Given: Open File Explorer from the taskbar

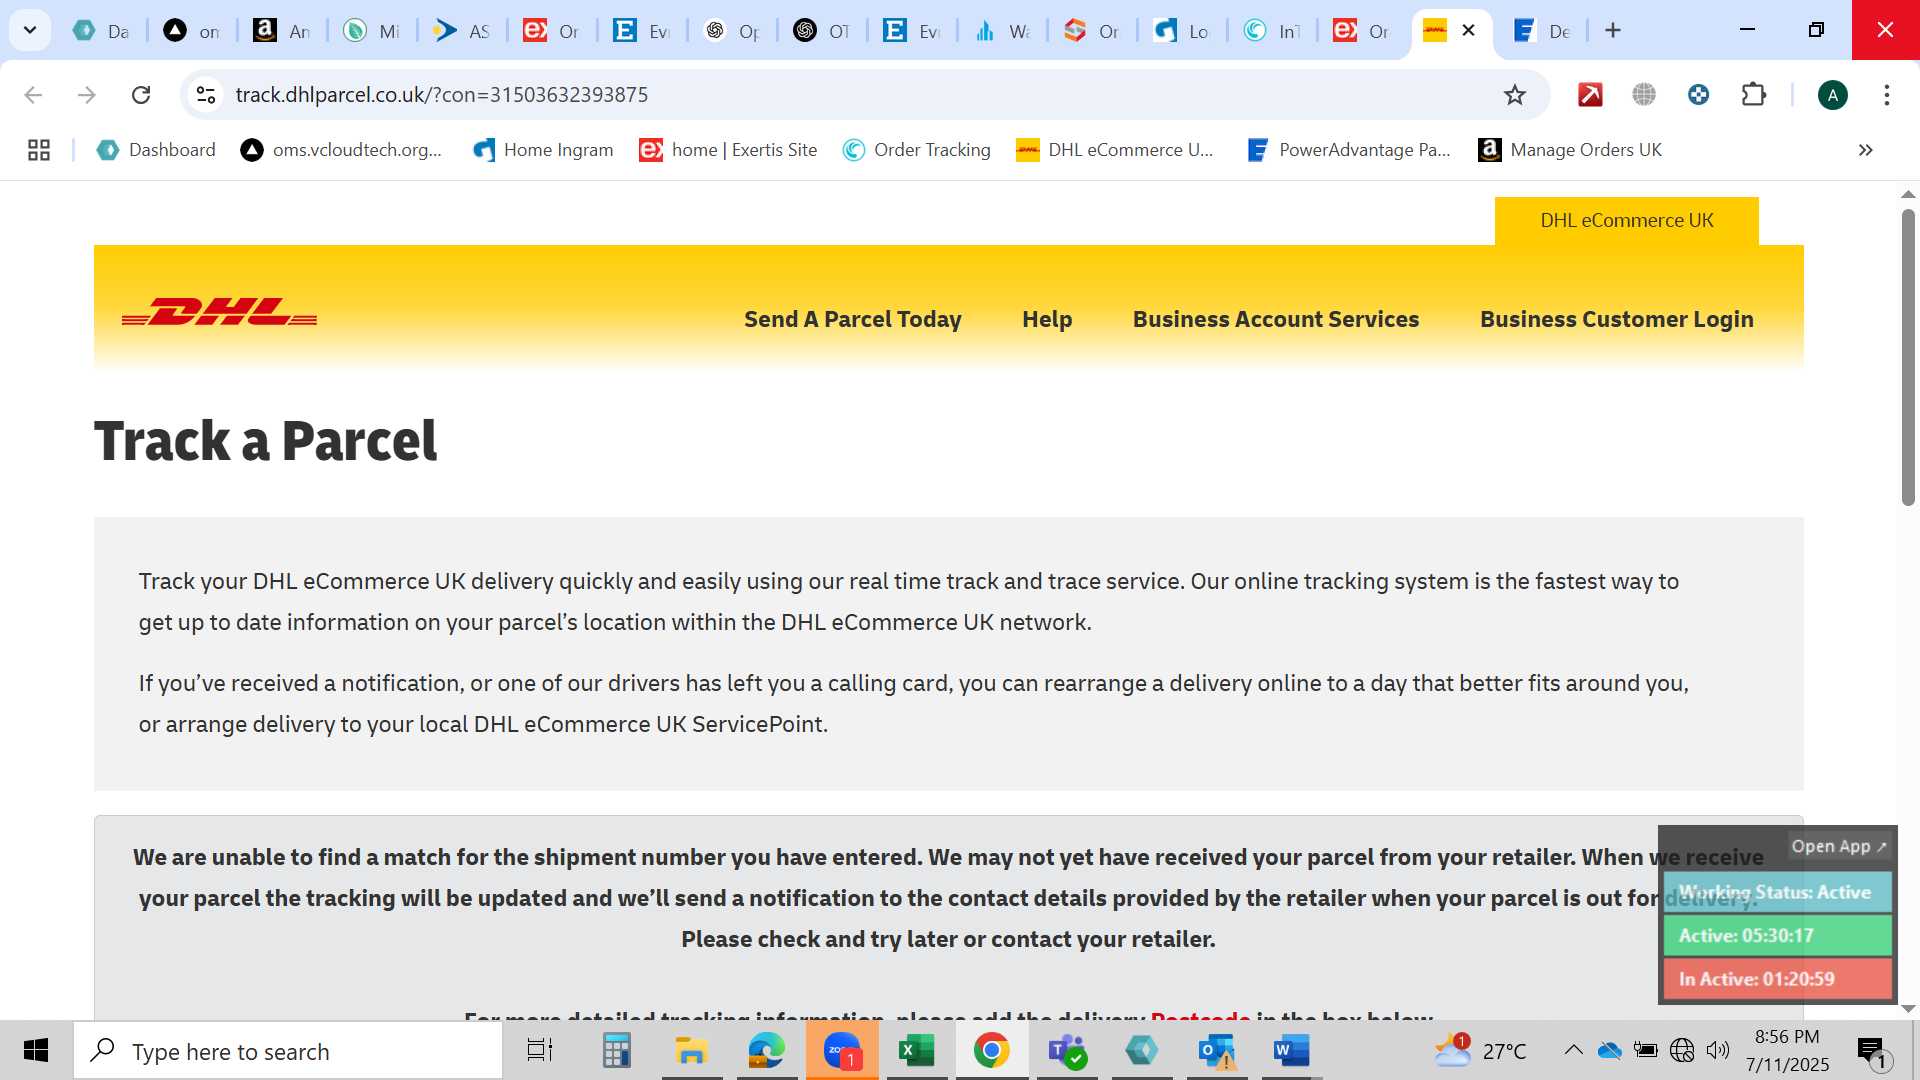Looking at the screenshot, I should (691, 1051).
